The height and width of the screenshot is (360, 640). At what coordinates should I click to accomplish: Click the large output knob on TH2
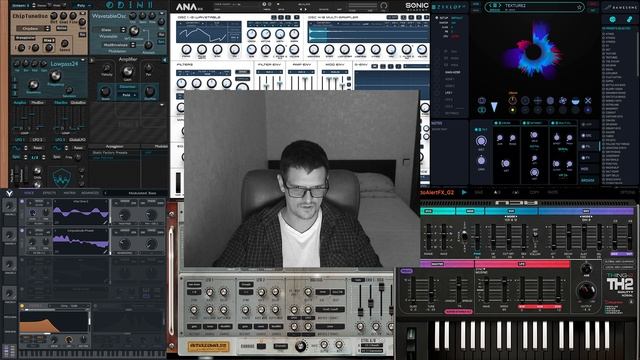point(587,291)
